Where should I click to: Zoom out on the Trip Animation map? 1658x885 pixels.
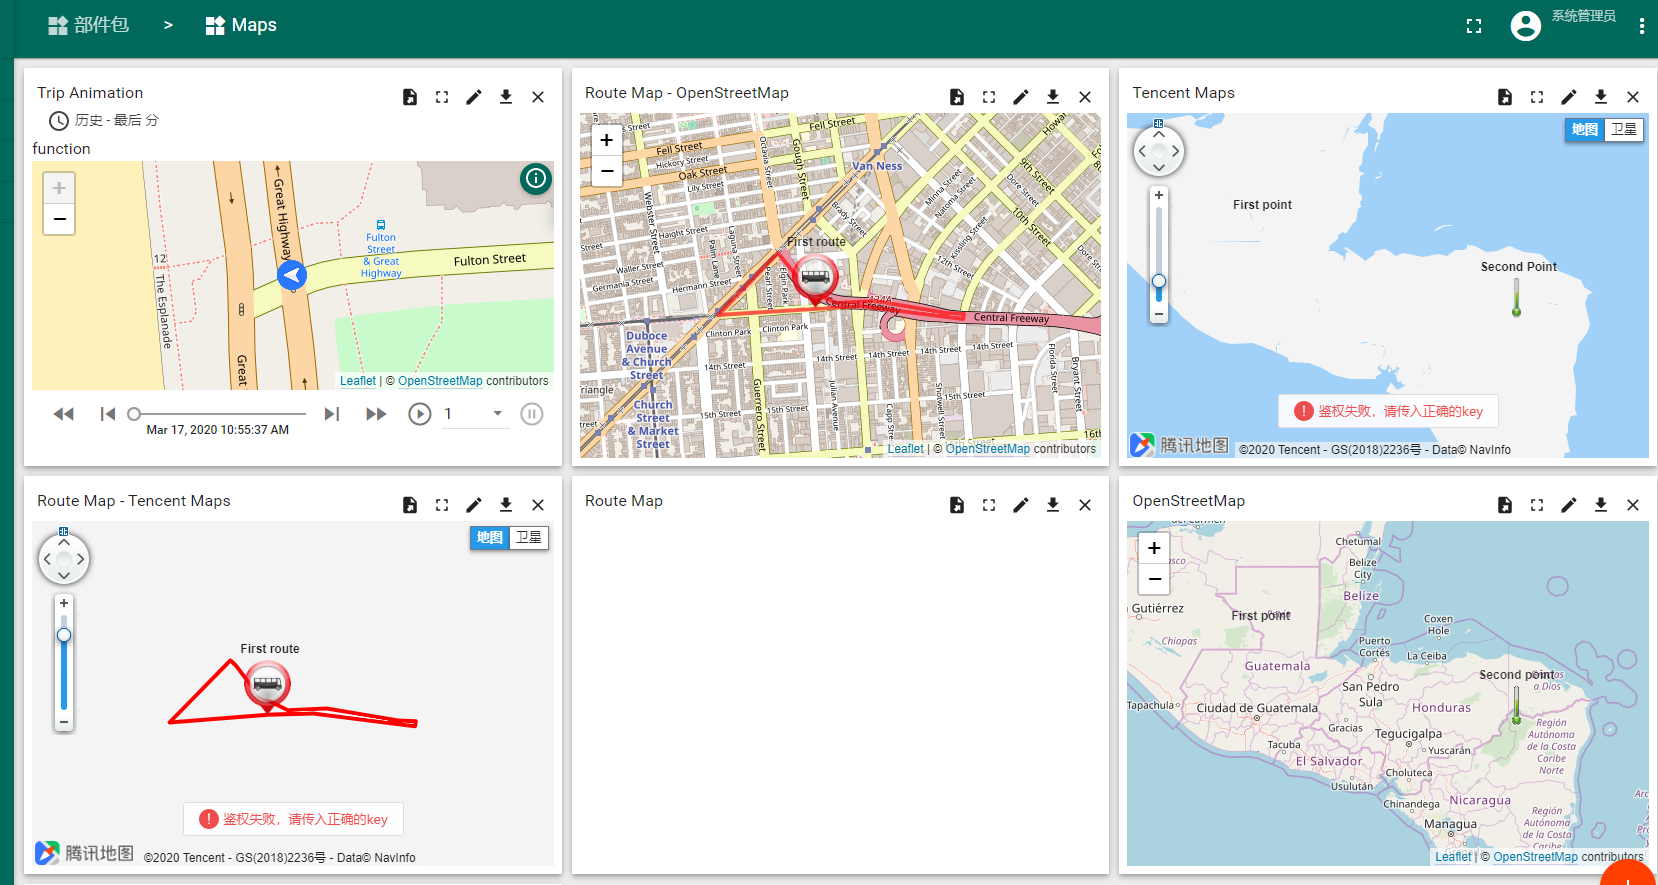tap(59, 219)
